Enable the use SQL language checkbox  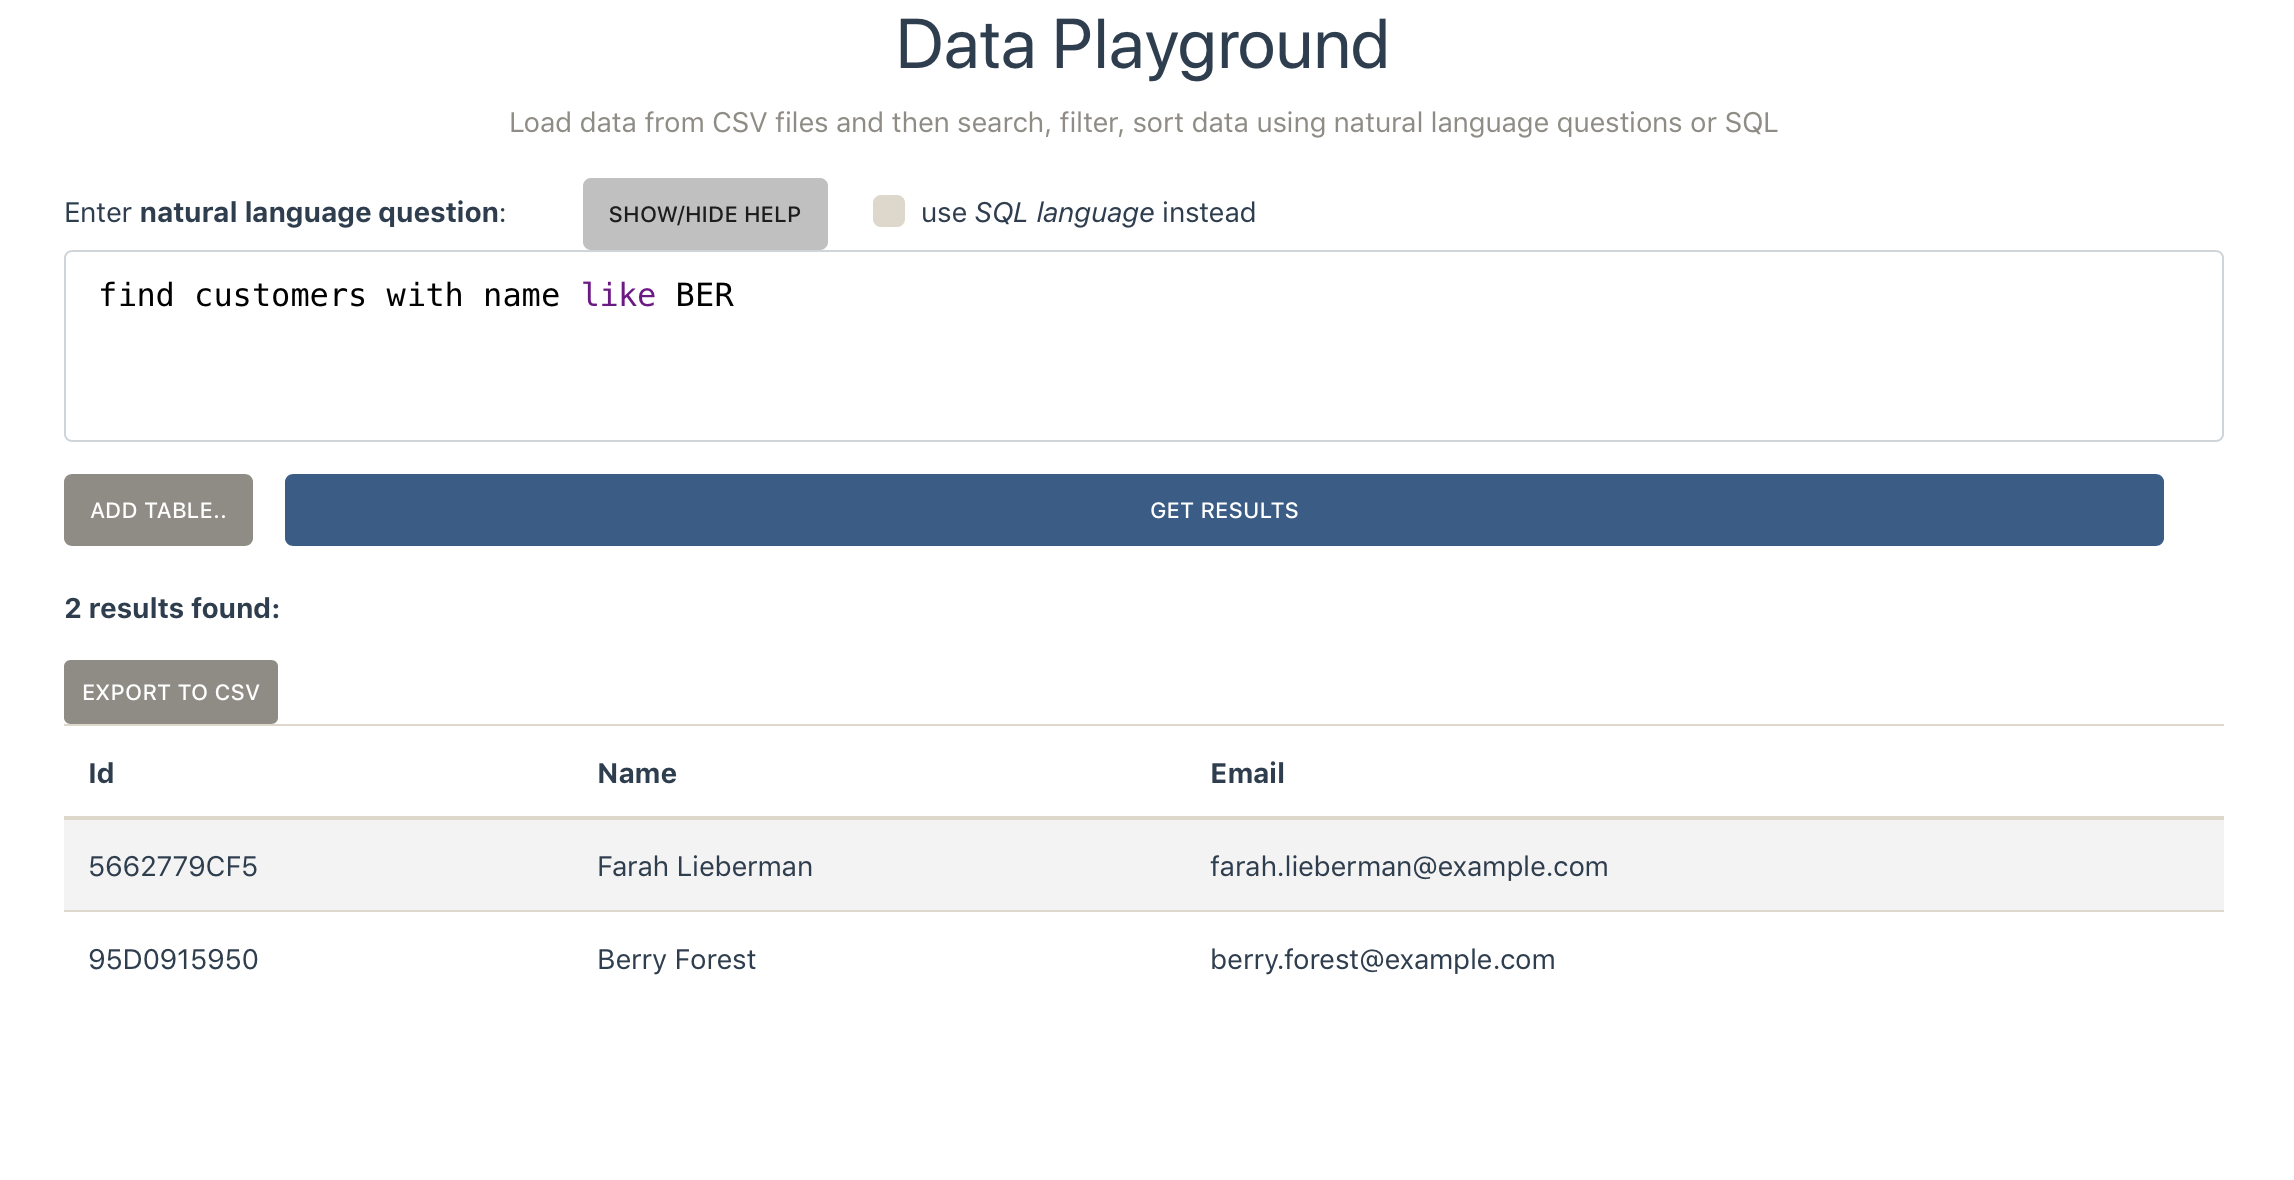[x=888, y=212]
